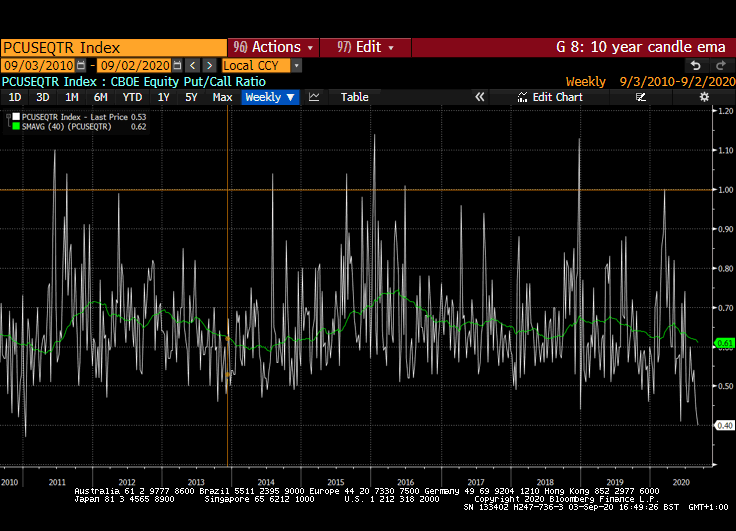Open the Weekly periodicity dropdown
The height and width of the screenshot is (531, 736).
click(270, 97)
